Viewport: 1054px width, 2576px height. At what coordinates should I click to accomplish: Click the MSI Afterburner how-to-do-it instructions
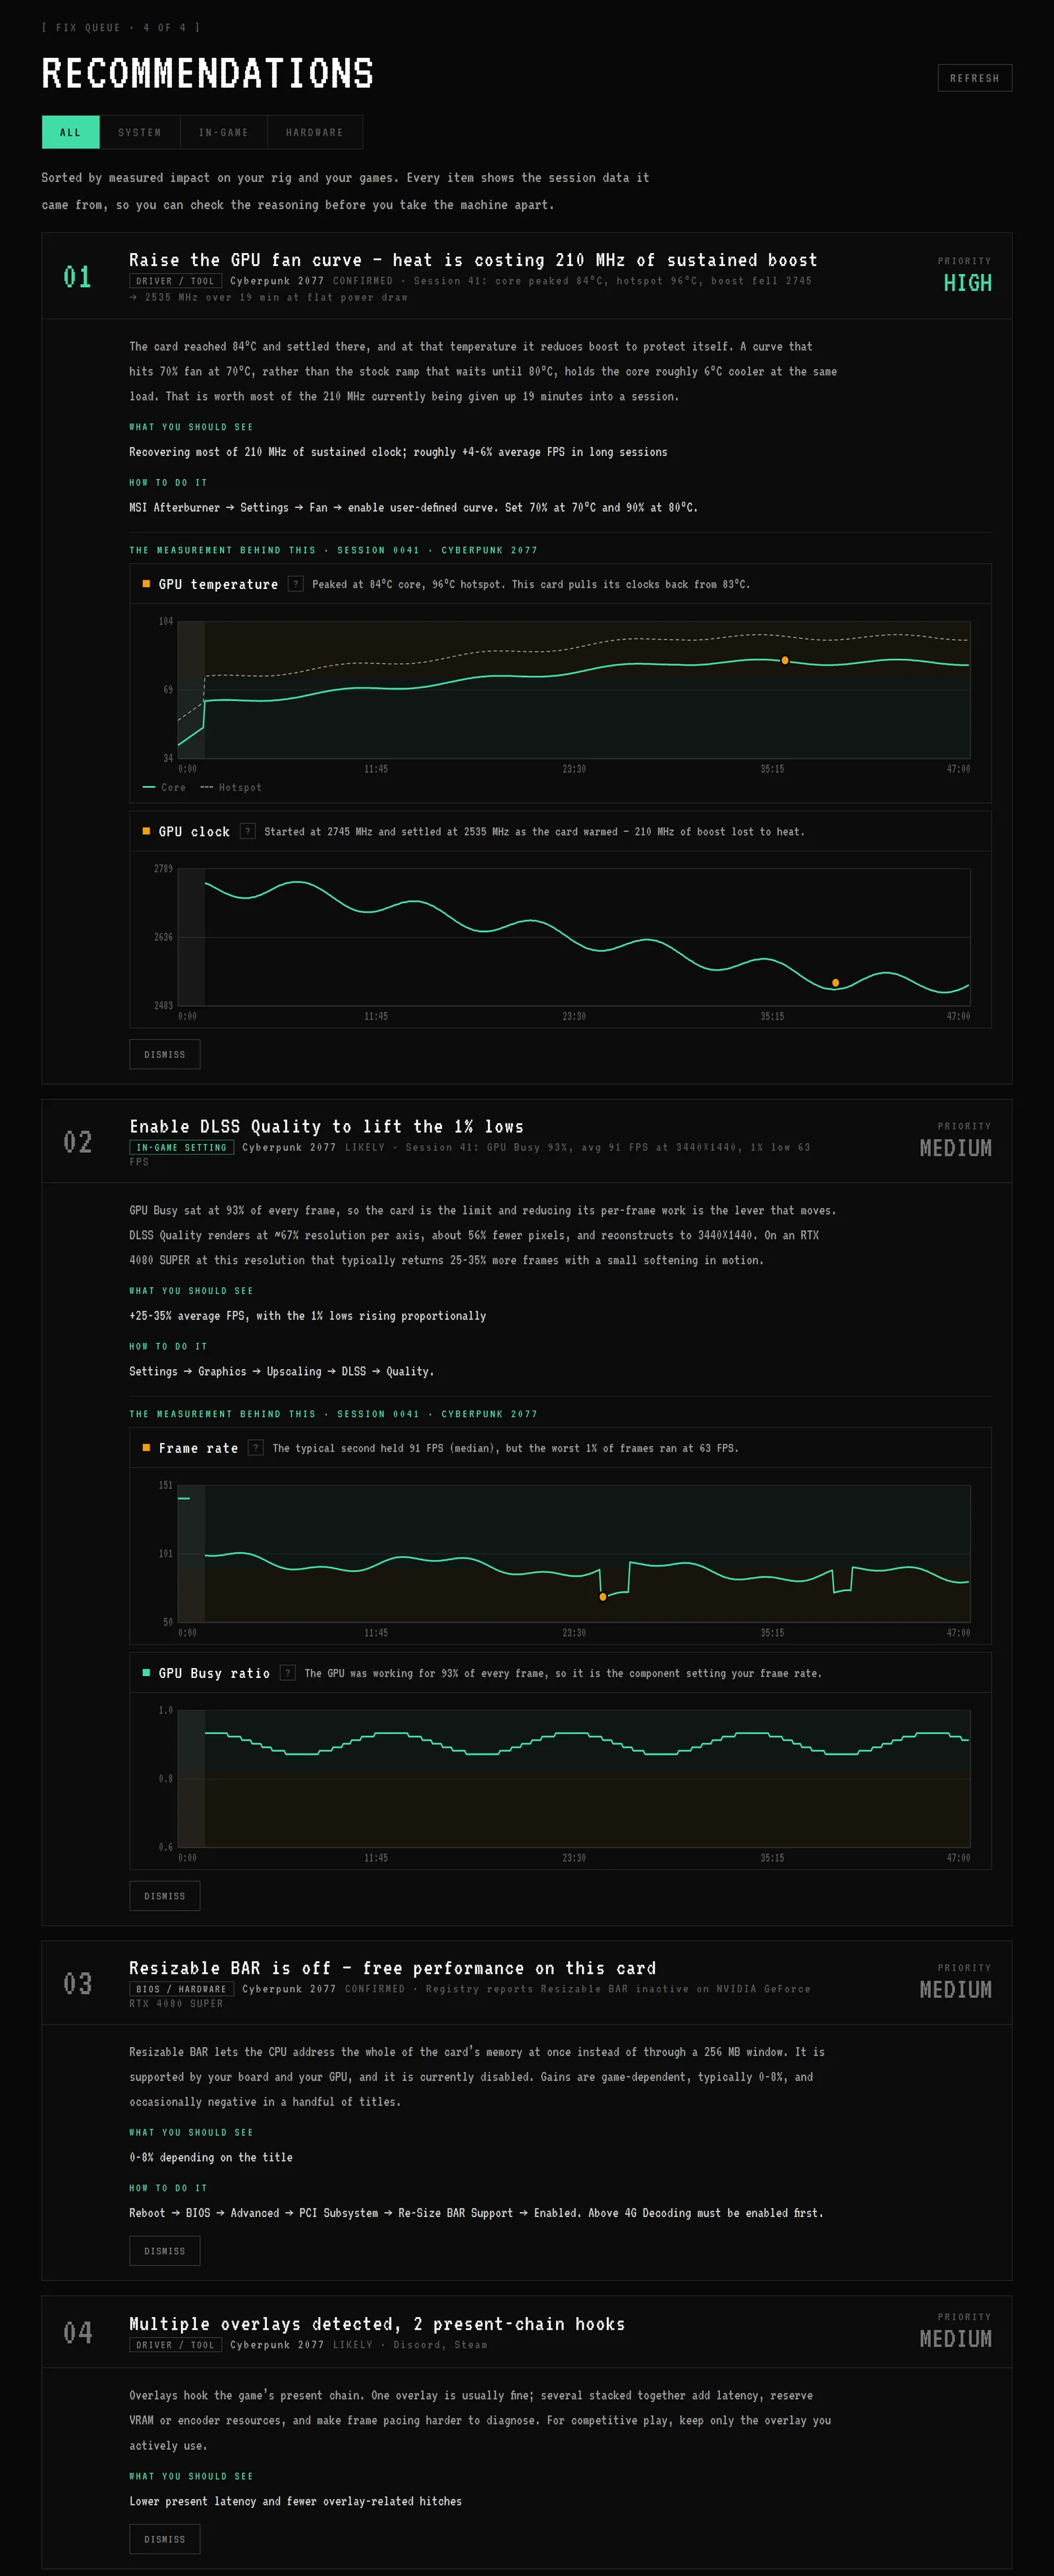[413, 507]
